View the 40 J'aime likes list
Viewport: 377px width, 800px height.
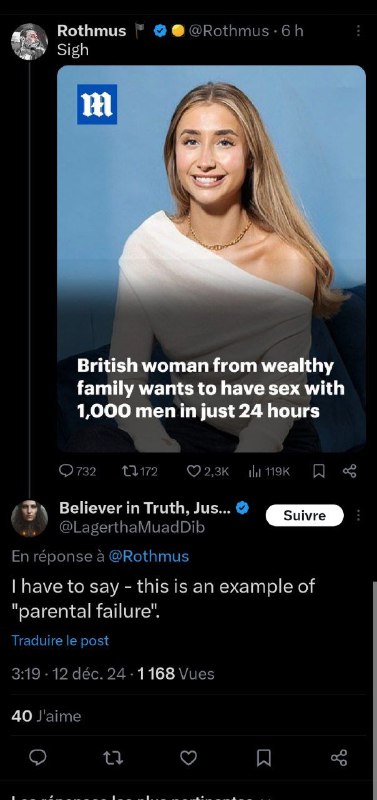pyautogui.click(x=46, y=716)
